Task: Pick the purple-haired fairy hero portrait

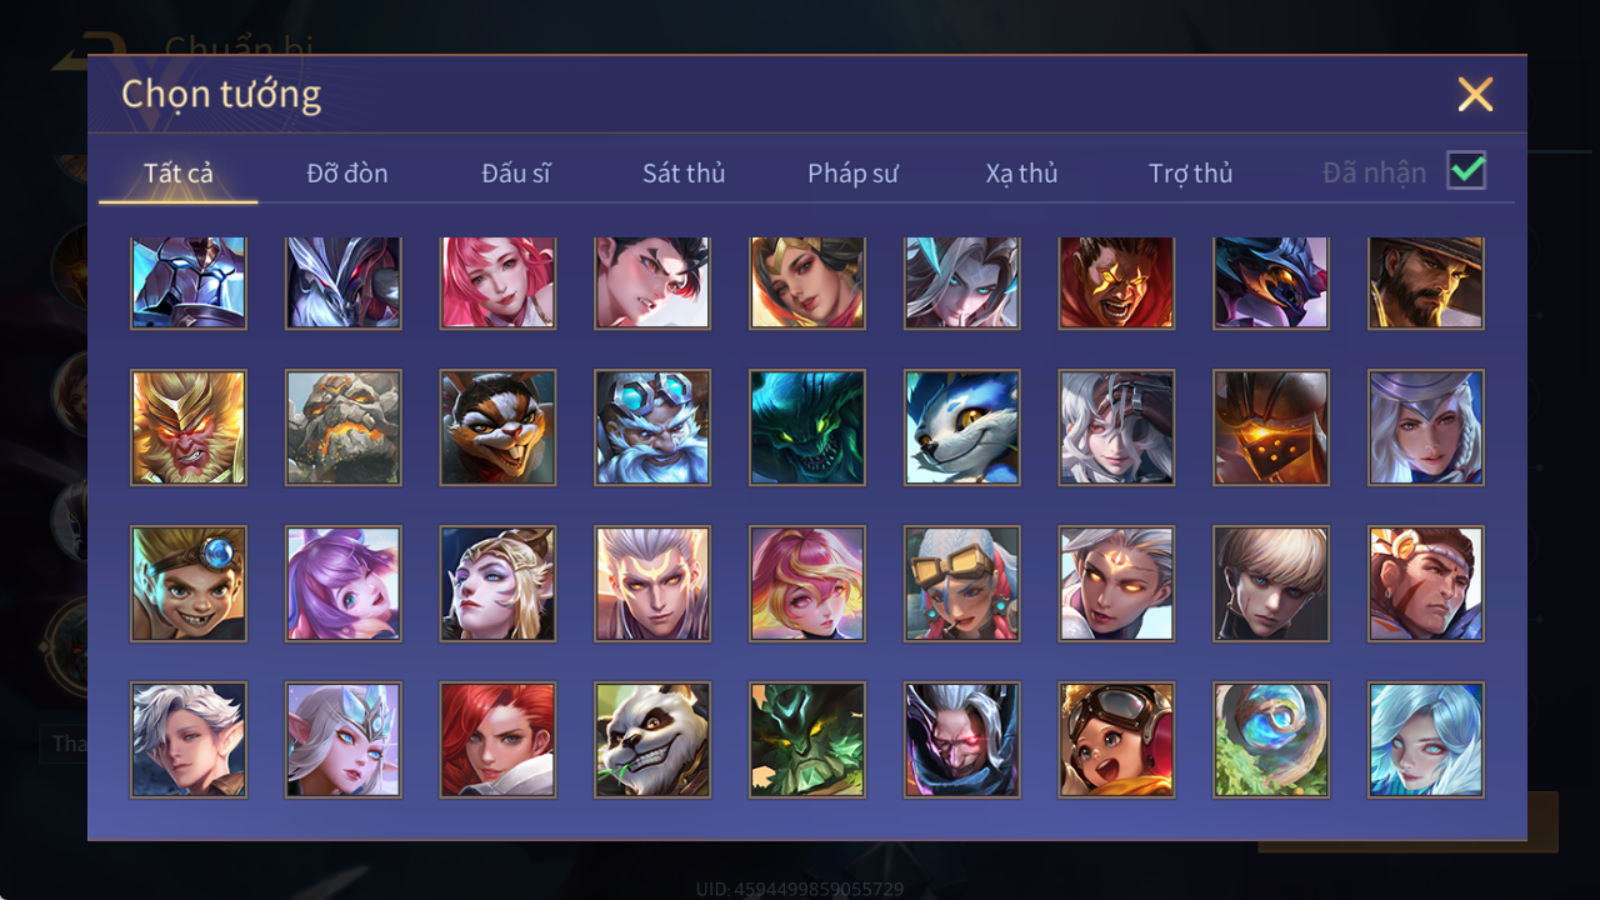Action: (x=343, y=584)
